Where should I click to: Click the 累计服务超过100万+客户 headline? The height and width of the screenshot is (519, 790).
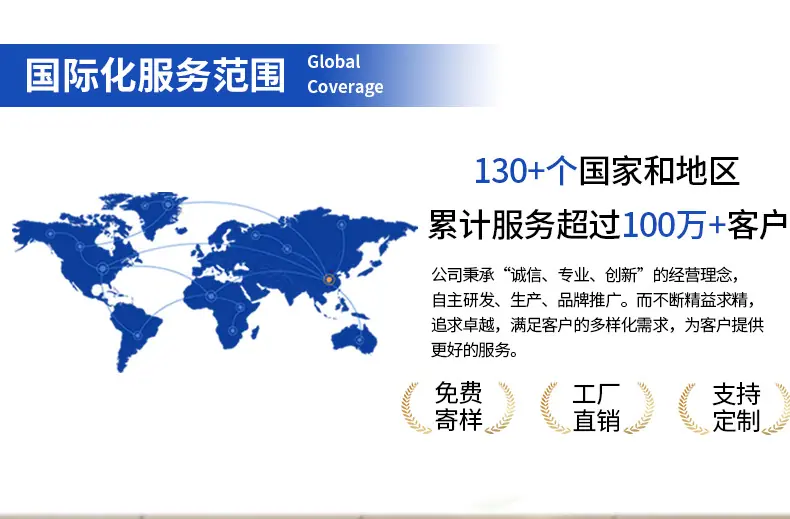tap(607, 224)
